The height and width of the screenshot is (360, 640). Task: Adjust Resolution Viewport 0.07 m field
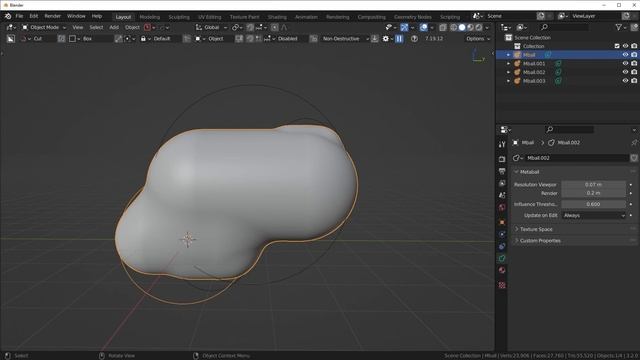point(593,184)
